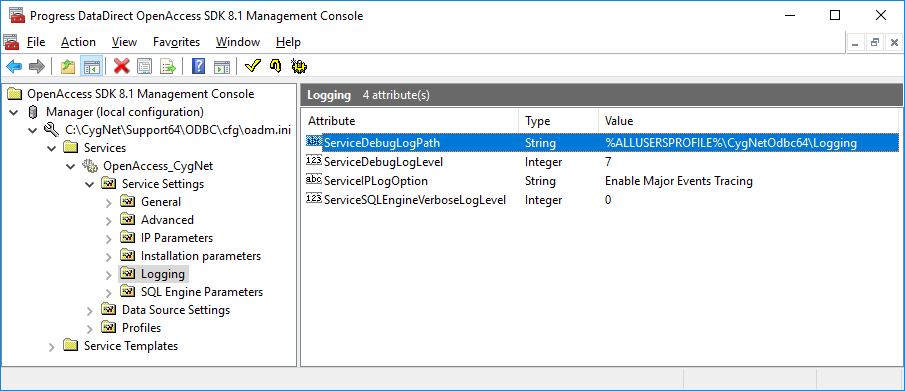
Task: Collapse the Services folder node
Action: click(51, 148)
